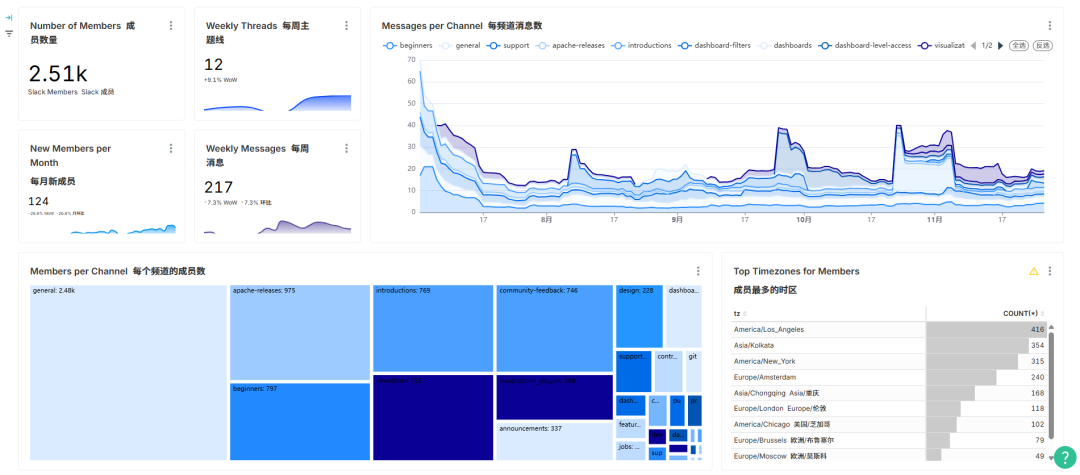Viewport: 1080px width, 475px height.
Task: Expand the filter bar with the arrow icon
Action: click(9, 18)
